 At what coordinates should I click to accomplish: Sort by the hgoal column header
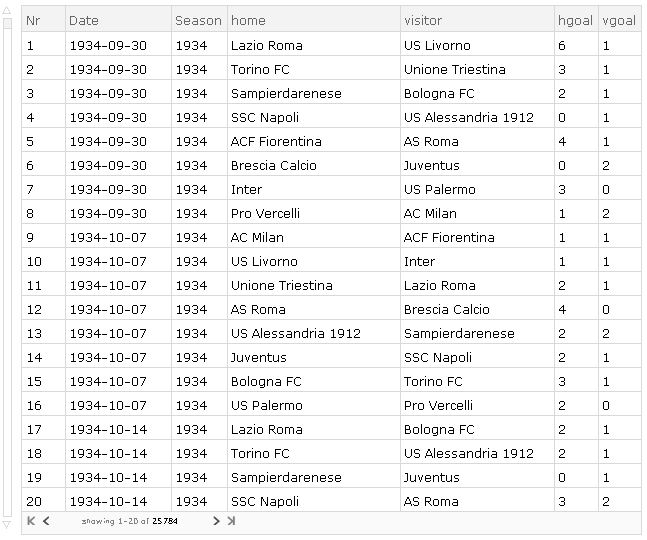(x=576, y=20)
